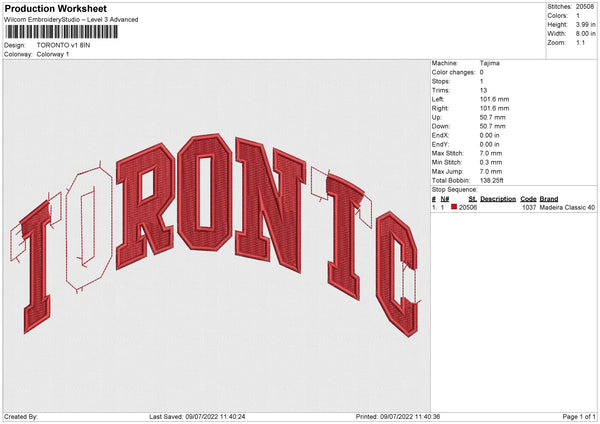Select the Left value 101.6 mm
The width and height of the screenshot is (600, 424).
tap(494, 99)
